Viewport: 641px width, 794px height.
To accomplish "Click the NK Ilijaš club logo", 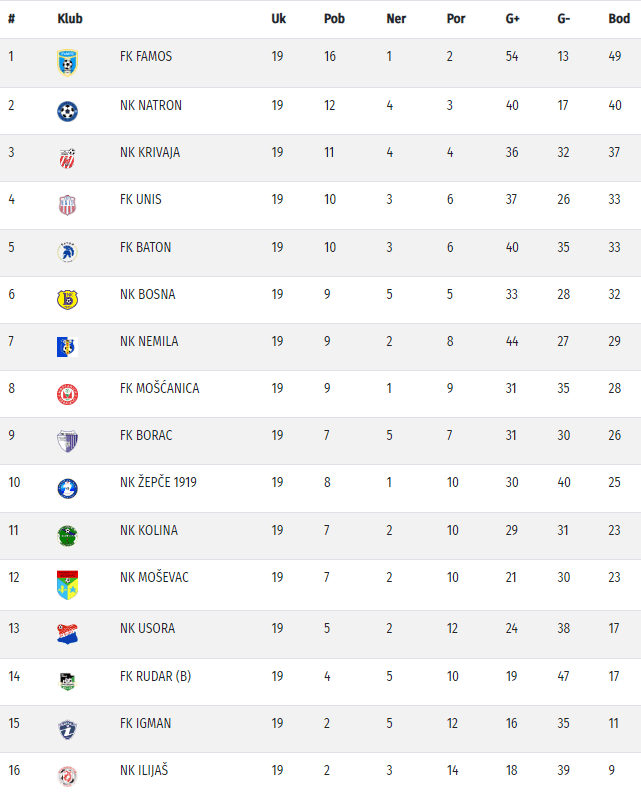I will coord(67,775).
